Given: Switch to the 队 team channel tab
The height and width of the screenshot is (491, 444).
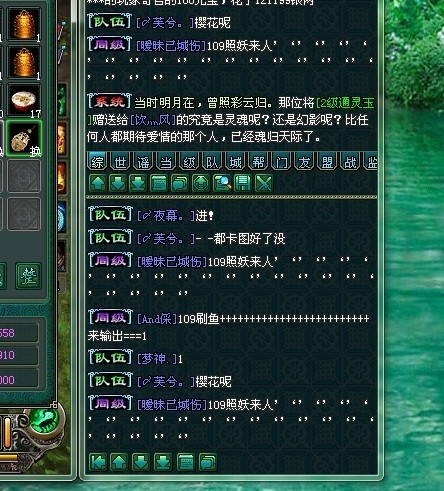Looking at the screenshot, I should click(x=212, y=162).
